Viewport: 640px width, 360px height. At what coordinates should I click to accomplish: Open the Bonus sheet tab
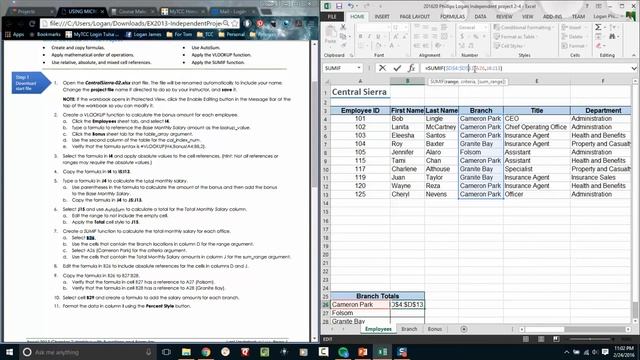click(435, 329)
